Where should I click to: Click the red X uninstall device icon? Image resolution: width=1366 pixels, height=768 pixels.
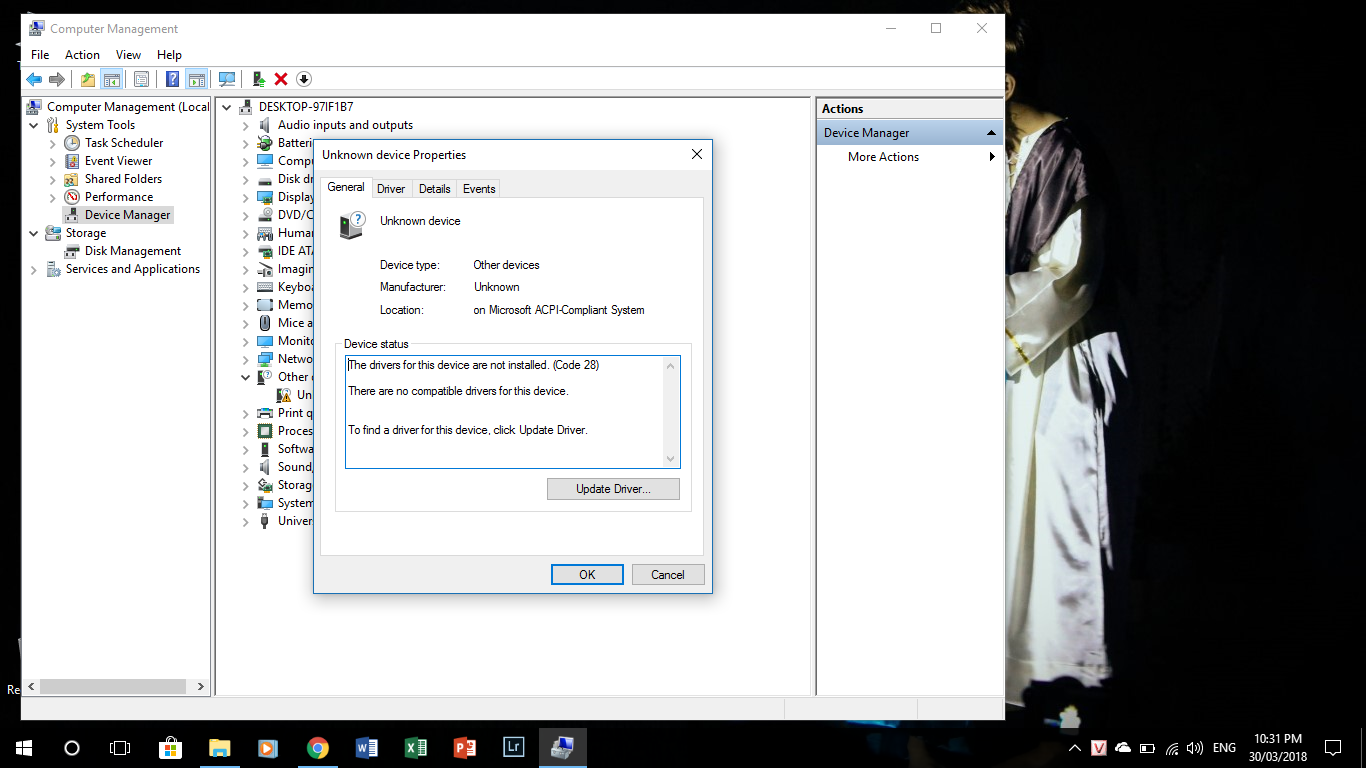pos(281,79)
